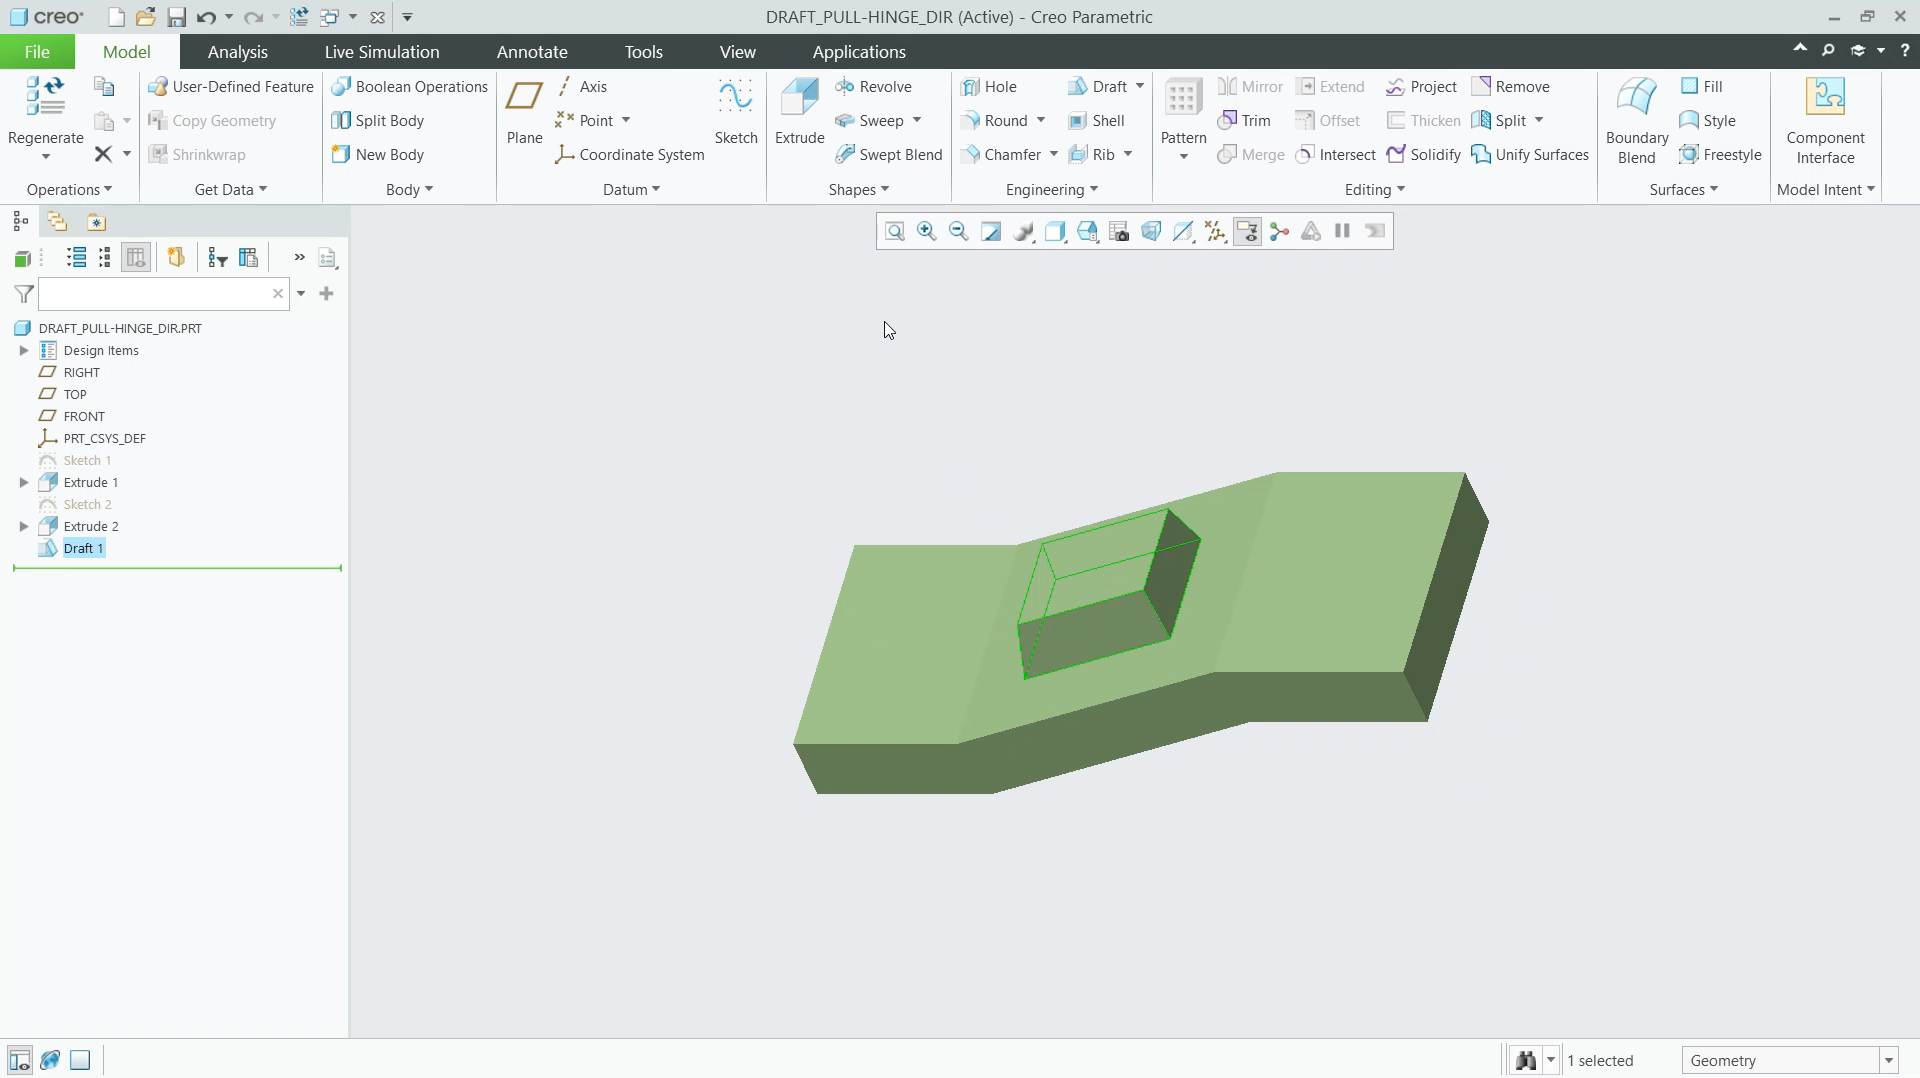Switch to the Analysis tab

(237, 52)
